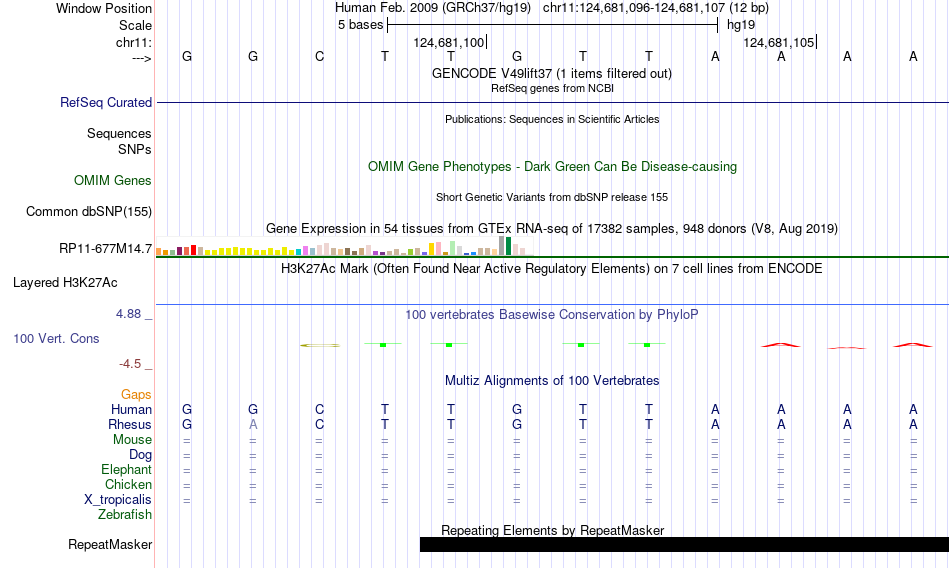The image size is (950, 568).
Task: Click Repeating Elements by RepeatMasker title
Action: [552, 530]
